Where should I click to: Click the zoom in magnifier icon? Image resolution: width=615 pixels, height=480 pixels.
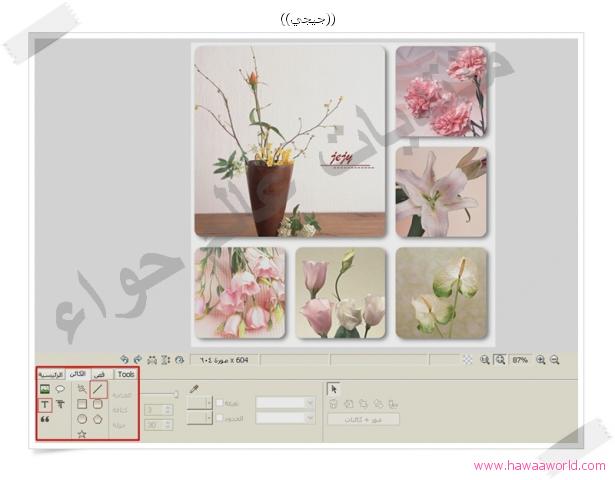(541, 359)
